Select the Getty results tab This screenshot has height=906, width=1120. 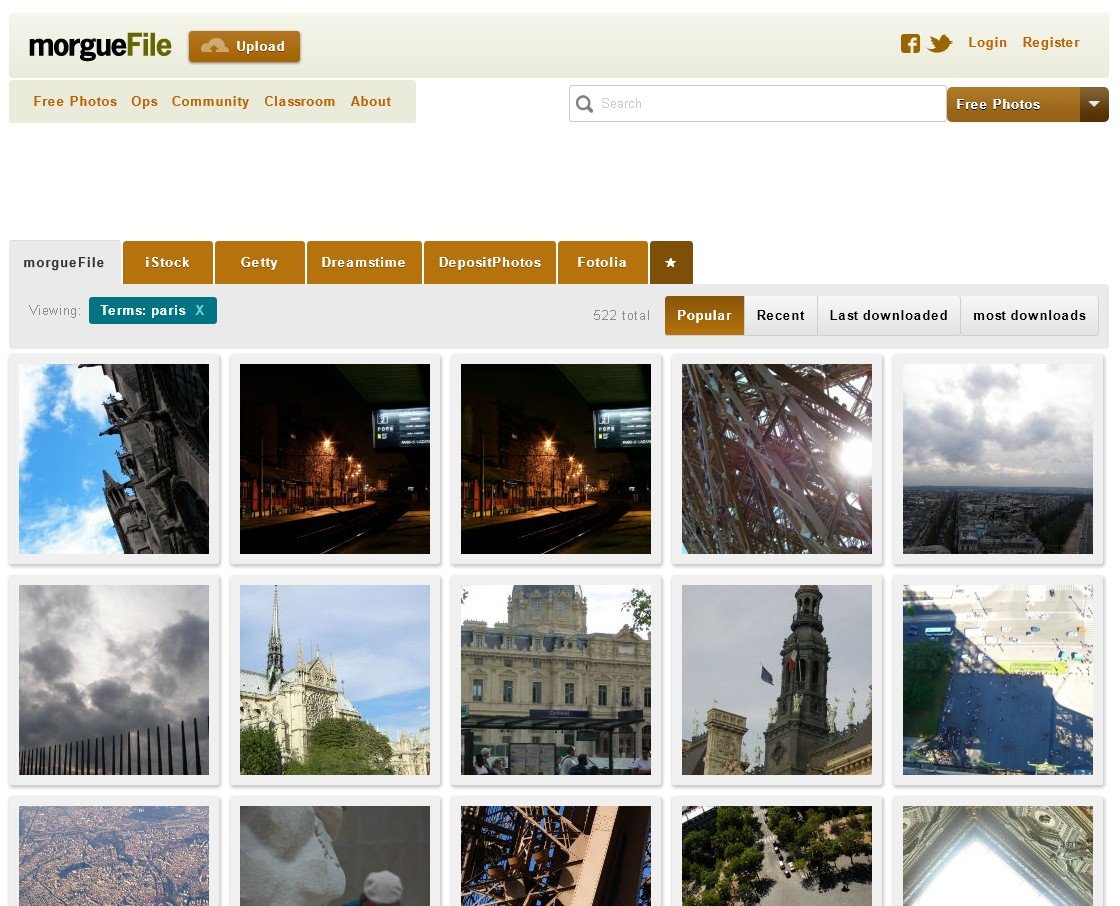tap(259, 262)
